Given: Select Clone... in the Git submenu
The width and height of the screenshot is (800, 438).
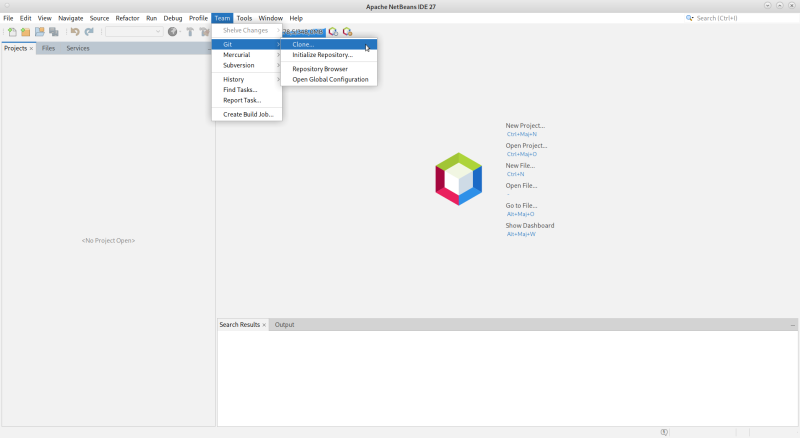Looking at the screenshot, I should (304, 44).
